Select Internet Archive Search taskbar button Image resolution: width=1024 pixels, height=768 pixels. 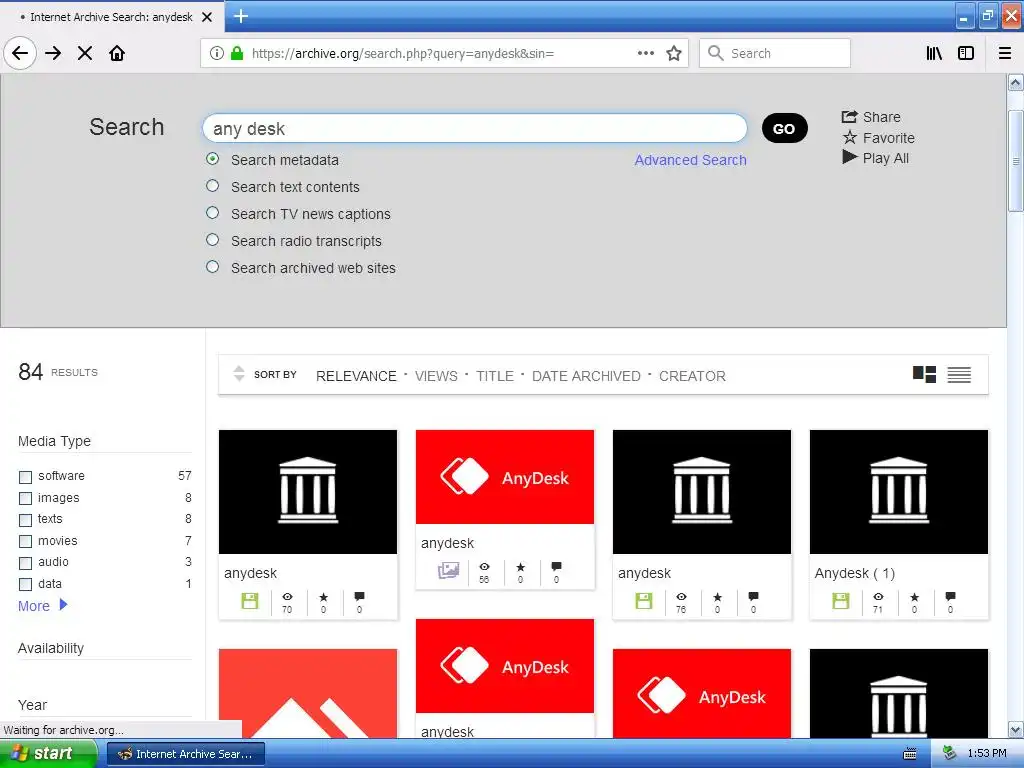185,754
